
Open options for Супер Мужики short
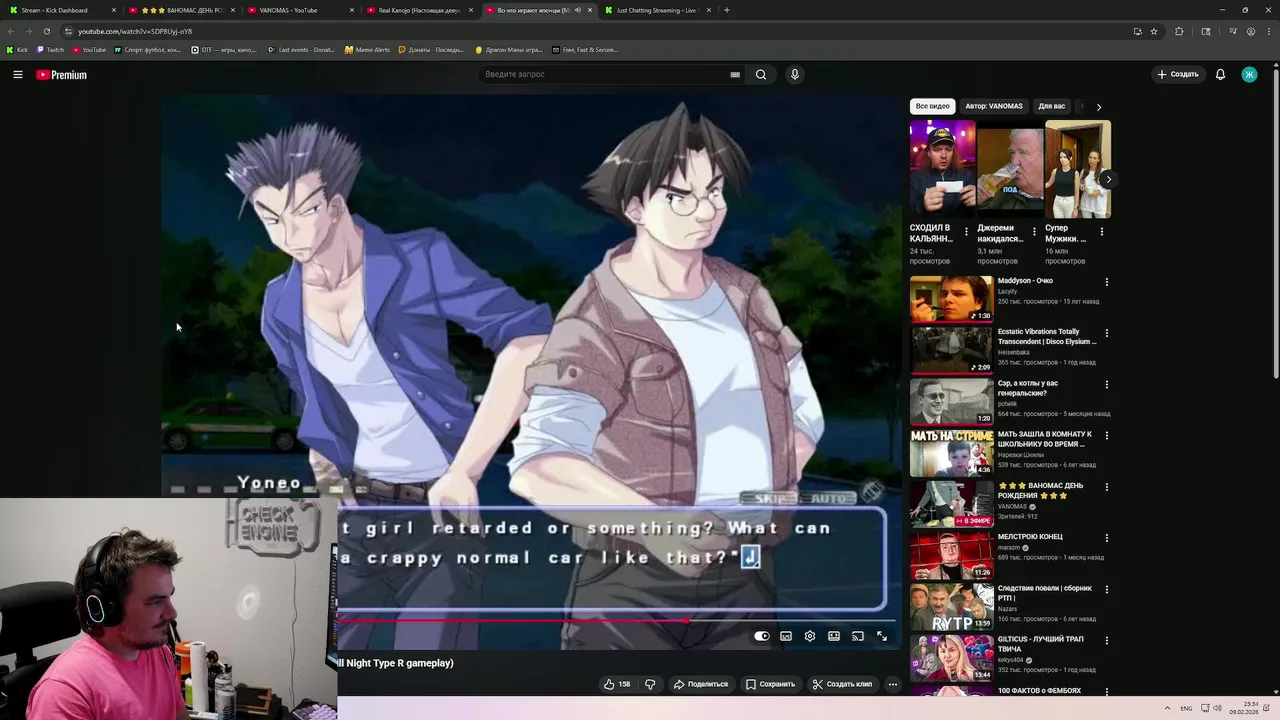pyautogui.click(x=1102, y=232)
